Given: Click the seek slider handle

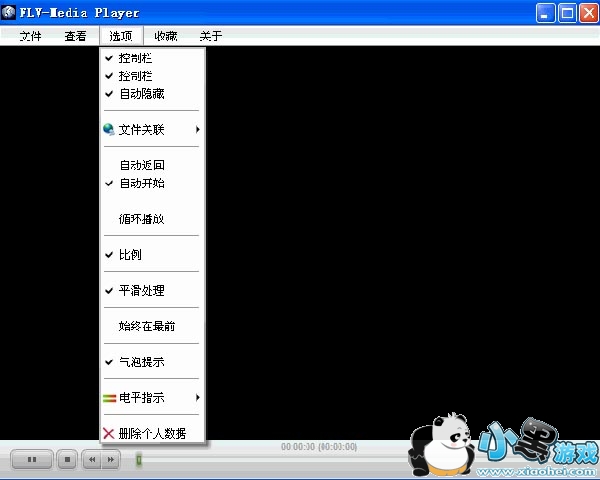Looking at the screenshot, I should point(139,459).
